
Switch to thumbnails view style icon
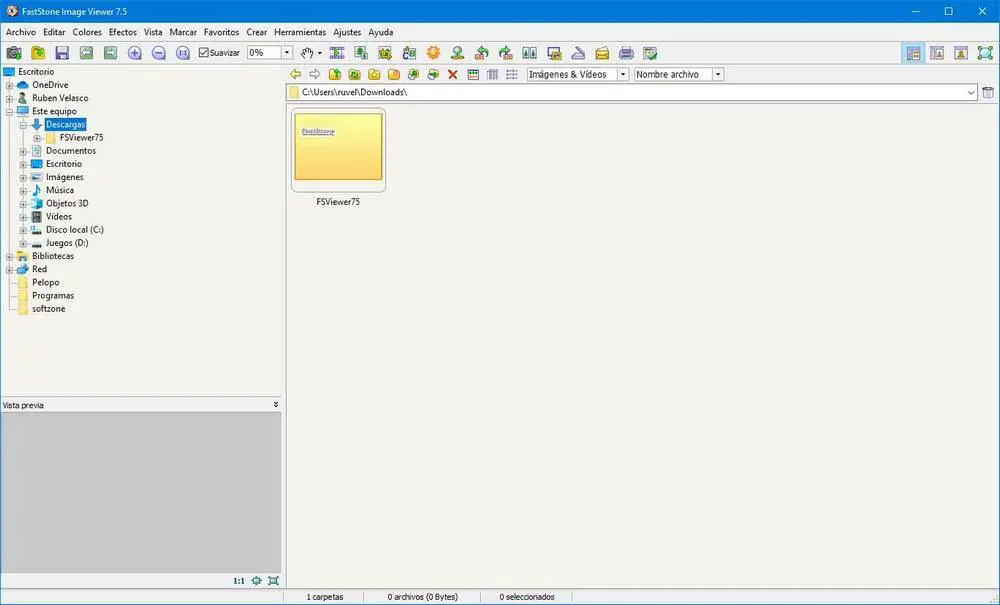473,75
